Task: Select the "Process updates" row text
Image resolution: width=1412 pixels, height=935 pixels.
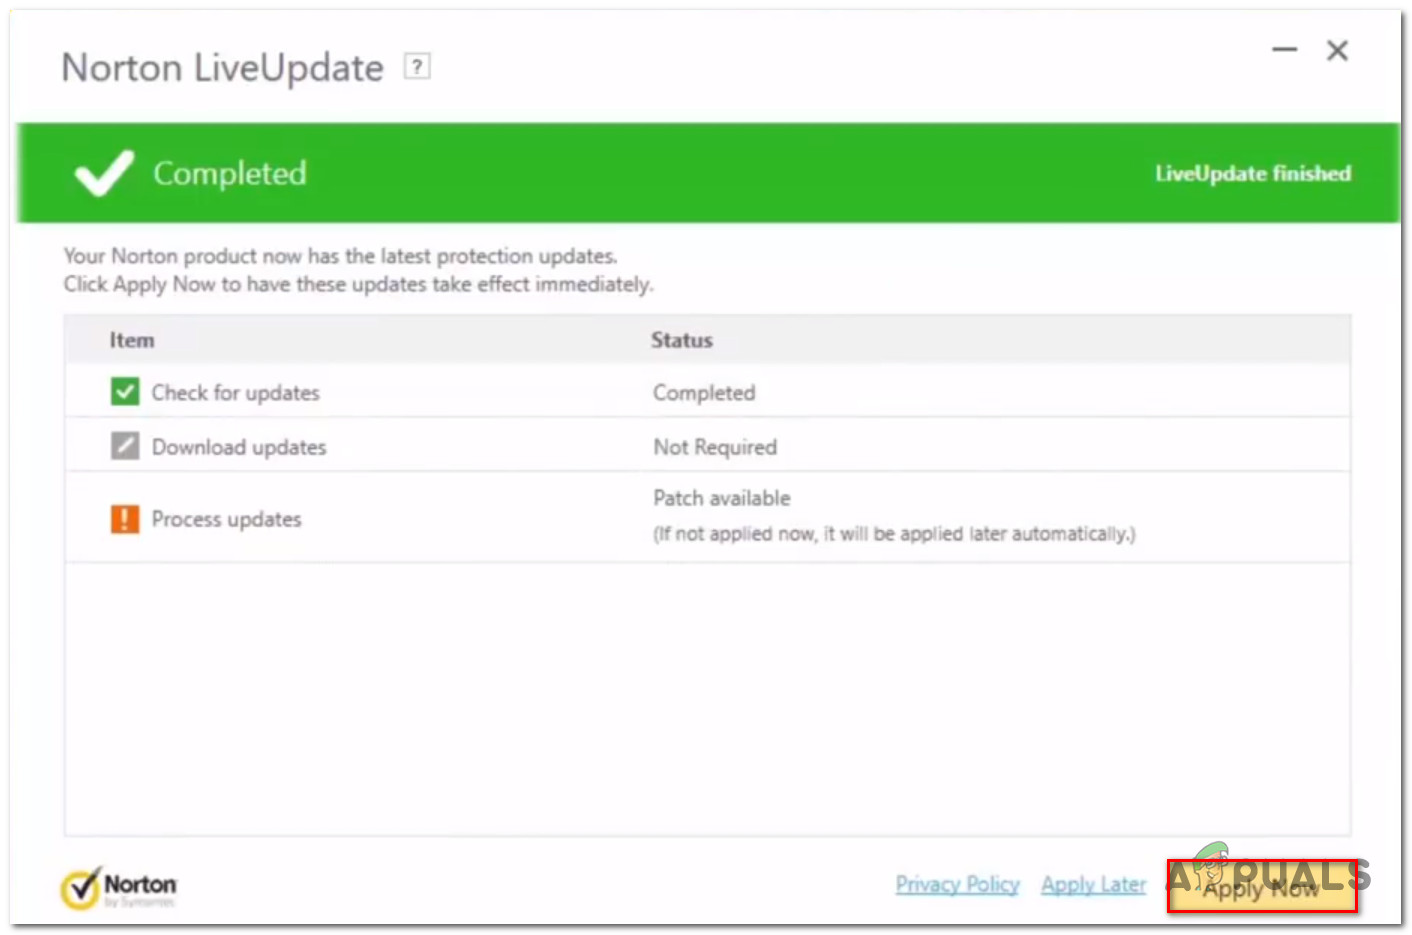Action: [227, 520]
